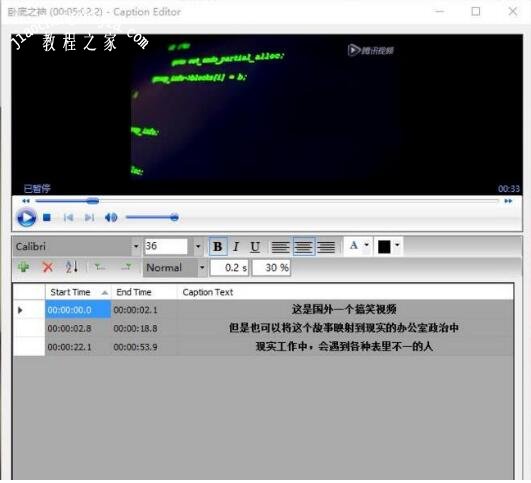Align caption text left
Image resolution: width=531 pixels, height=483 pixels.
click(x=280, y=247)
